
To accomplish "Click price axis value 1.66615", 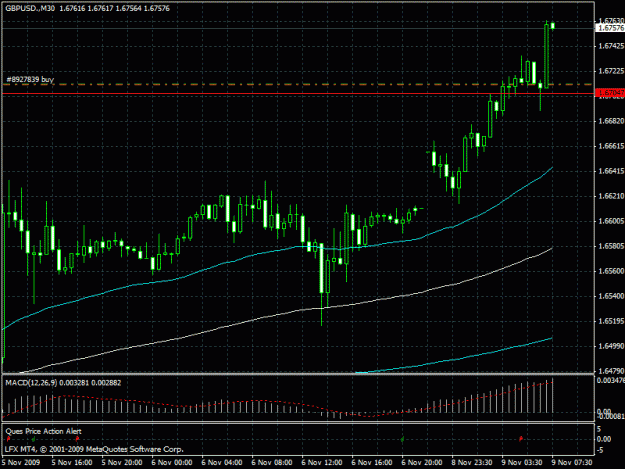I will (x=611, y=146).
